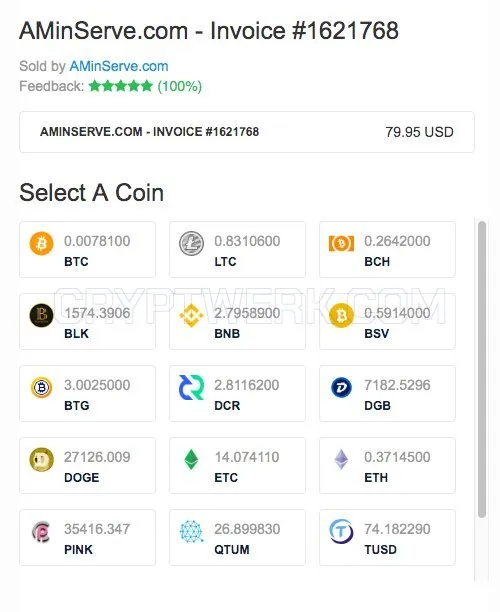This screenshot has height=612, width=500.
Task: Open the AMinServe.com seller link
Action: [119, 66]
